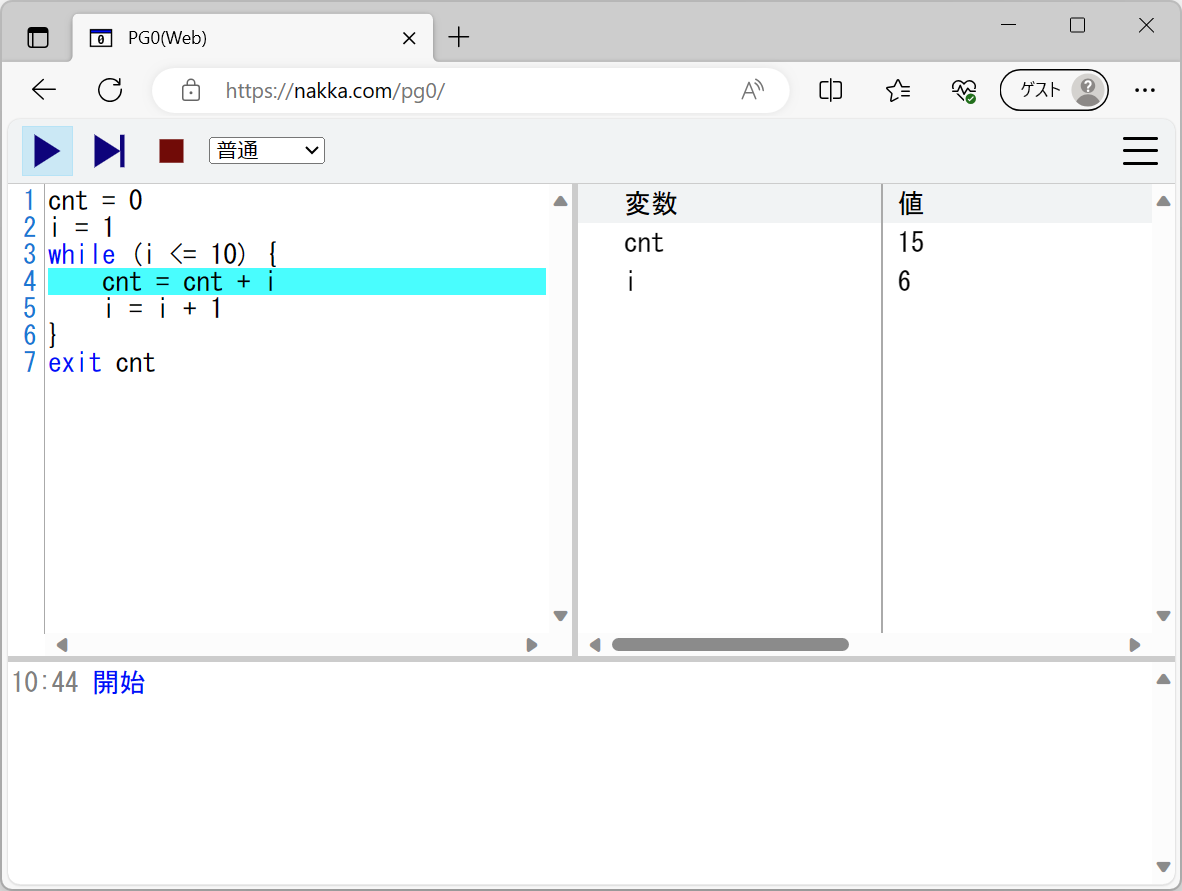Minimize the browser window

pyautogui.click(x=1008, y=25)
